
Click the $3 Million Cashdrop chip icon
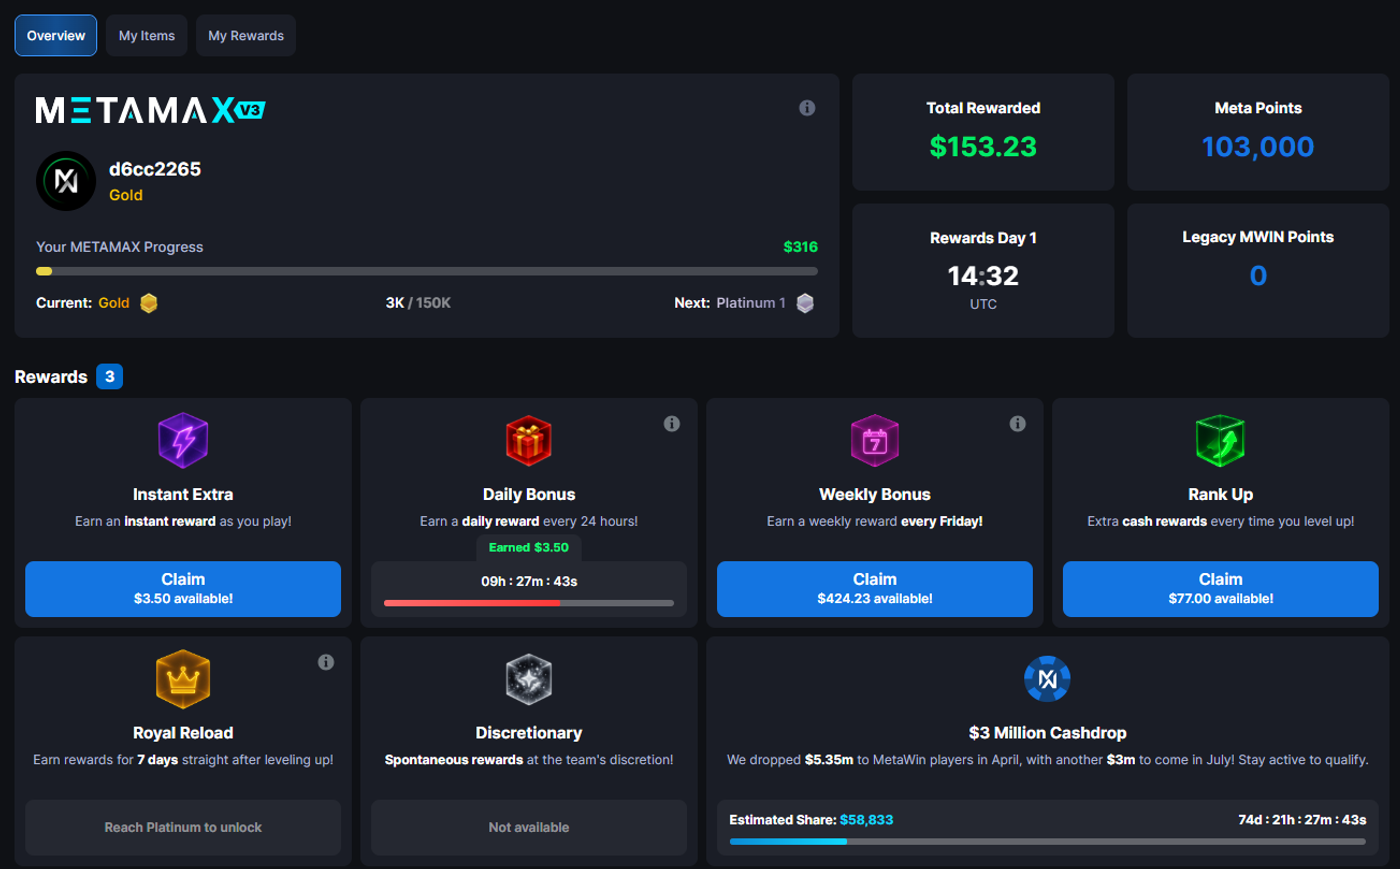coord(1048,679)
